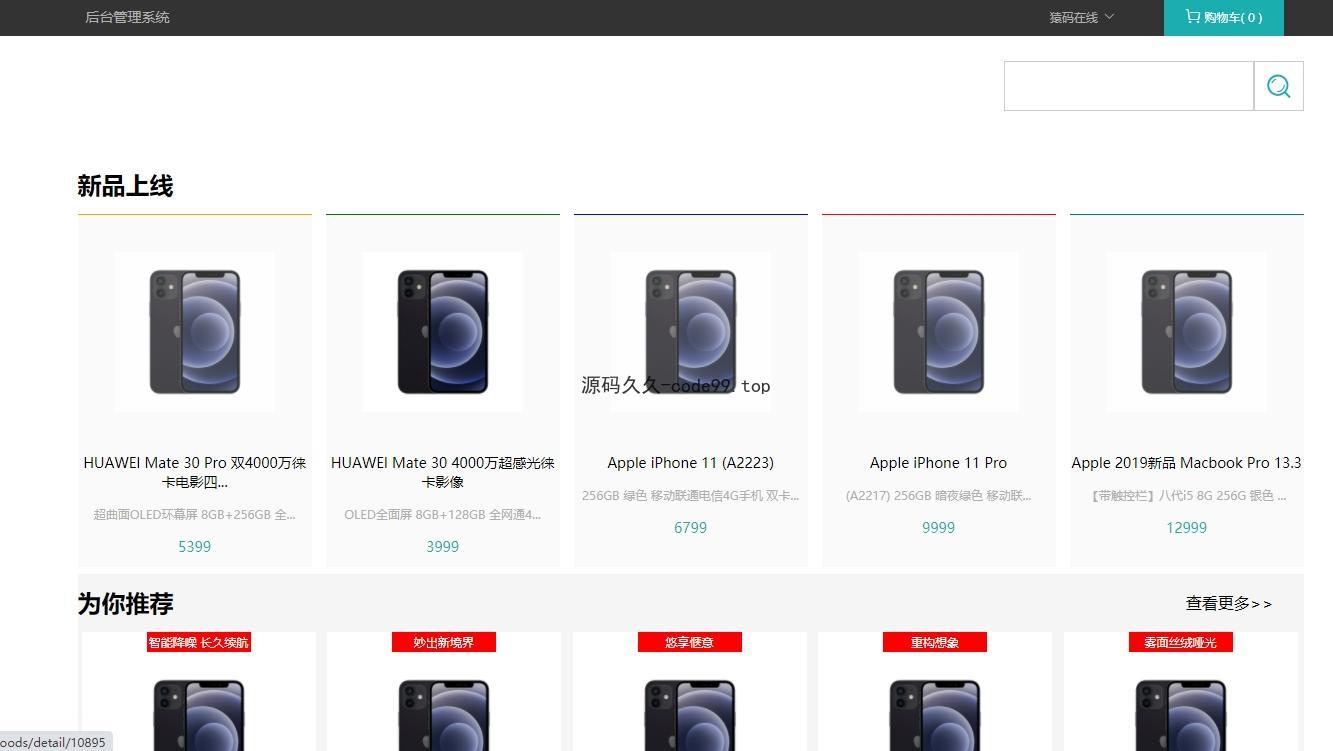This screenshot has height=751, width=1333.
Task: Click the 悠享惬意 red tag
Action: click(x=690, y=642)
